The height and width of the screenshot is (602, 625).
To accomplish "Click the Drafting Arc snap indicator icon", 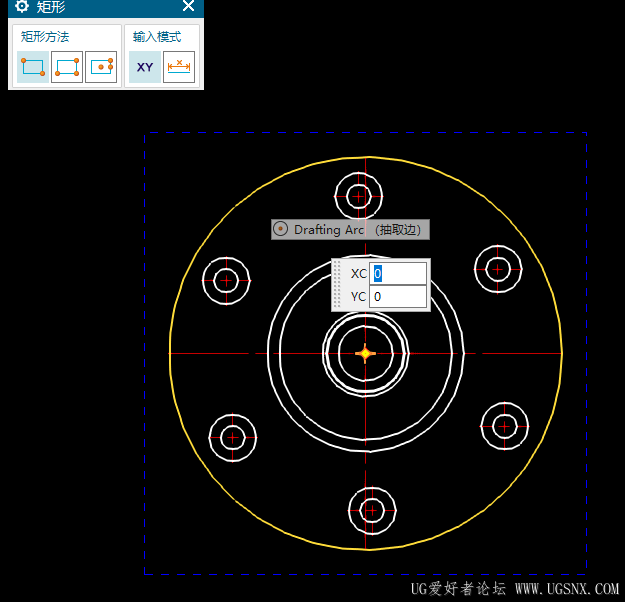I will click(x=281, y=229).
